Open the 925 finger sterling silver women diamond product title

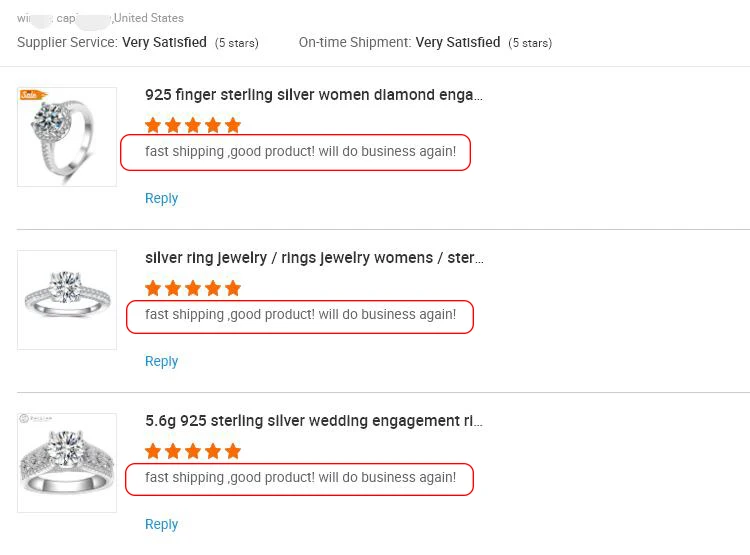coord(314,95)
